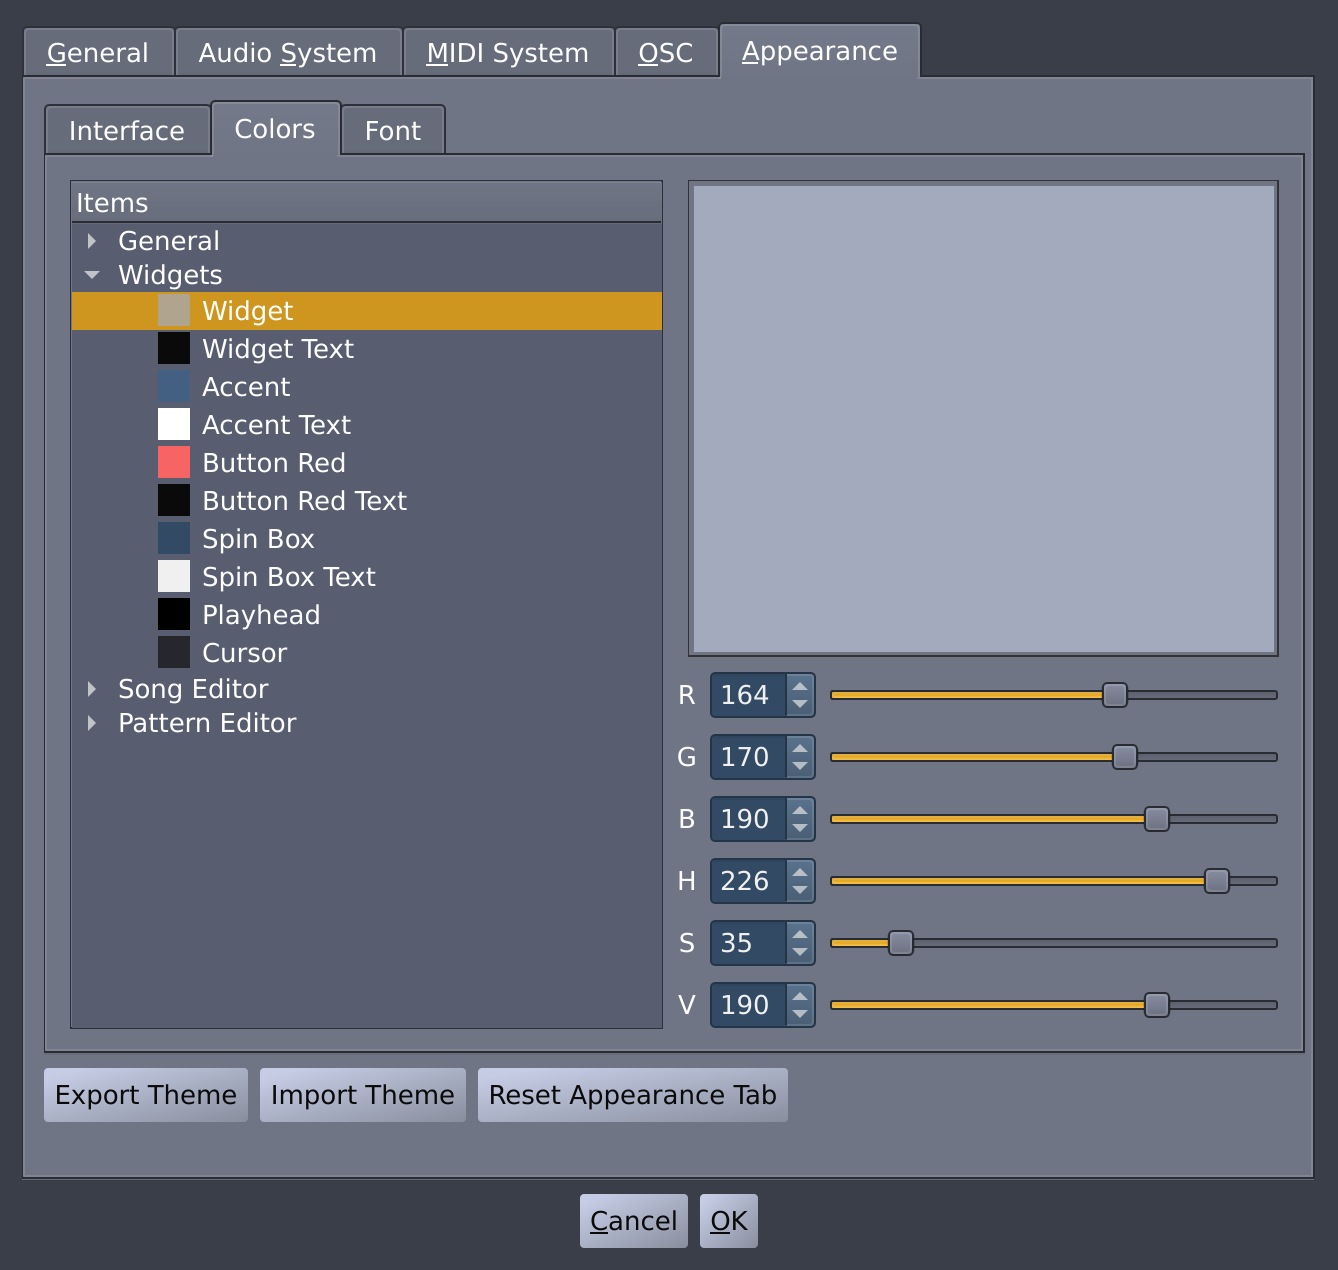The image size is (1338, 1270).
Task: Open the MIDI System tab
Action: click(x=507, y=51)
